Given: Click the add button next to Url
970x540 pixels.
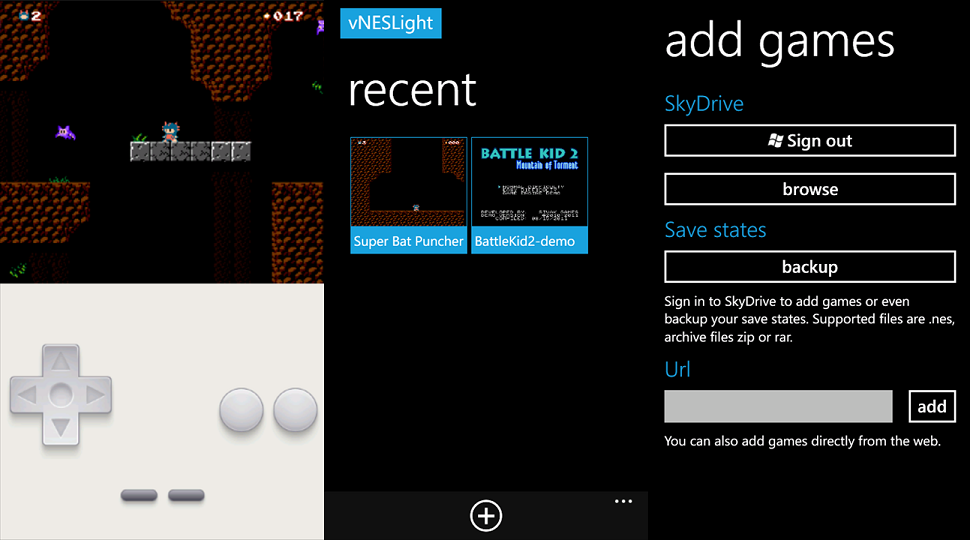Looking at the screenshot, I should pos(932,406).
